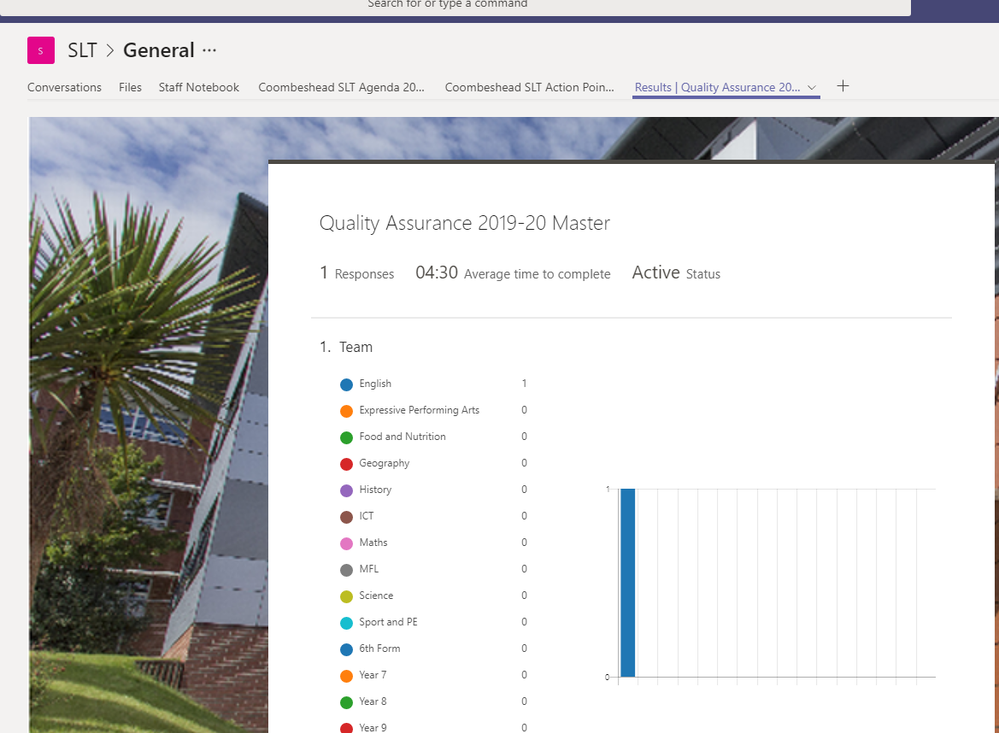Click the 'Year 7' legend label

tap(373, 674)
